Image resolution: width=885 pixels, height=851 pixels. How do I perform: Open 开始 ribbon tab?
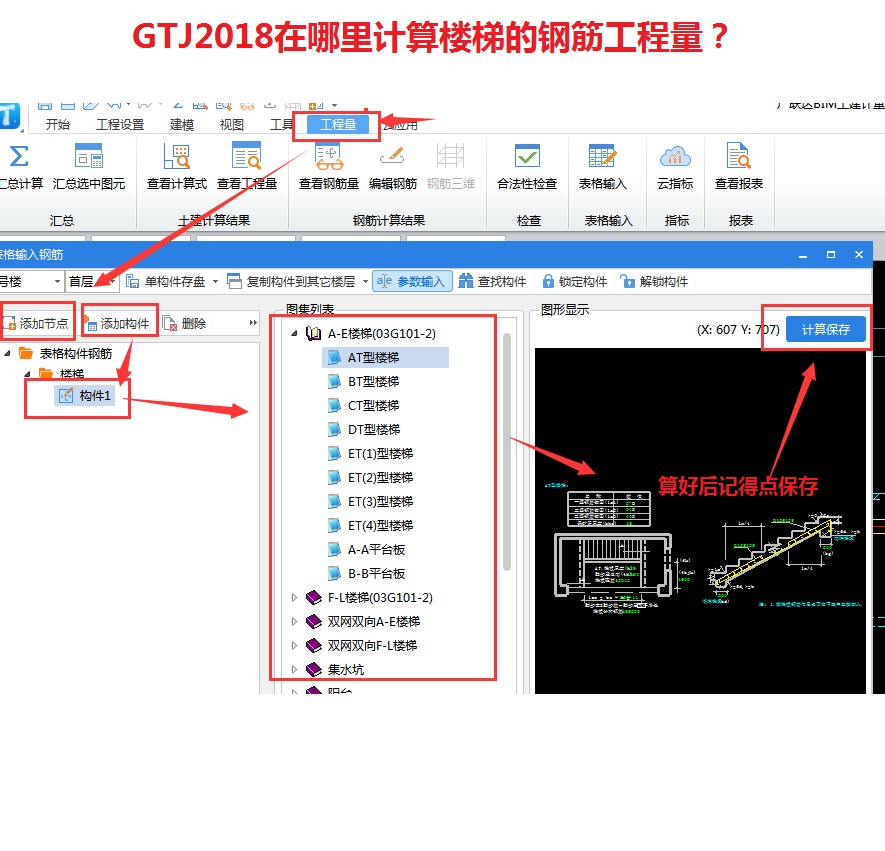click(58, 124)
